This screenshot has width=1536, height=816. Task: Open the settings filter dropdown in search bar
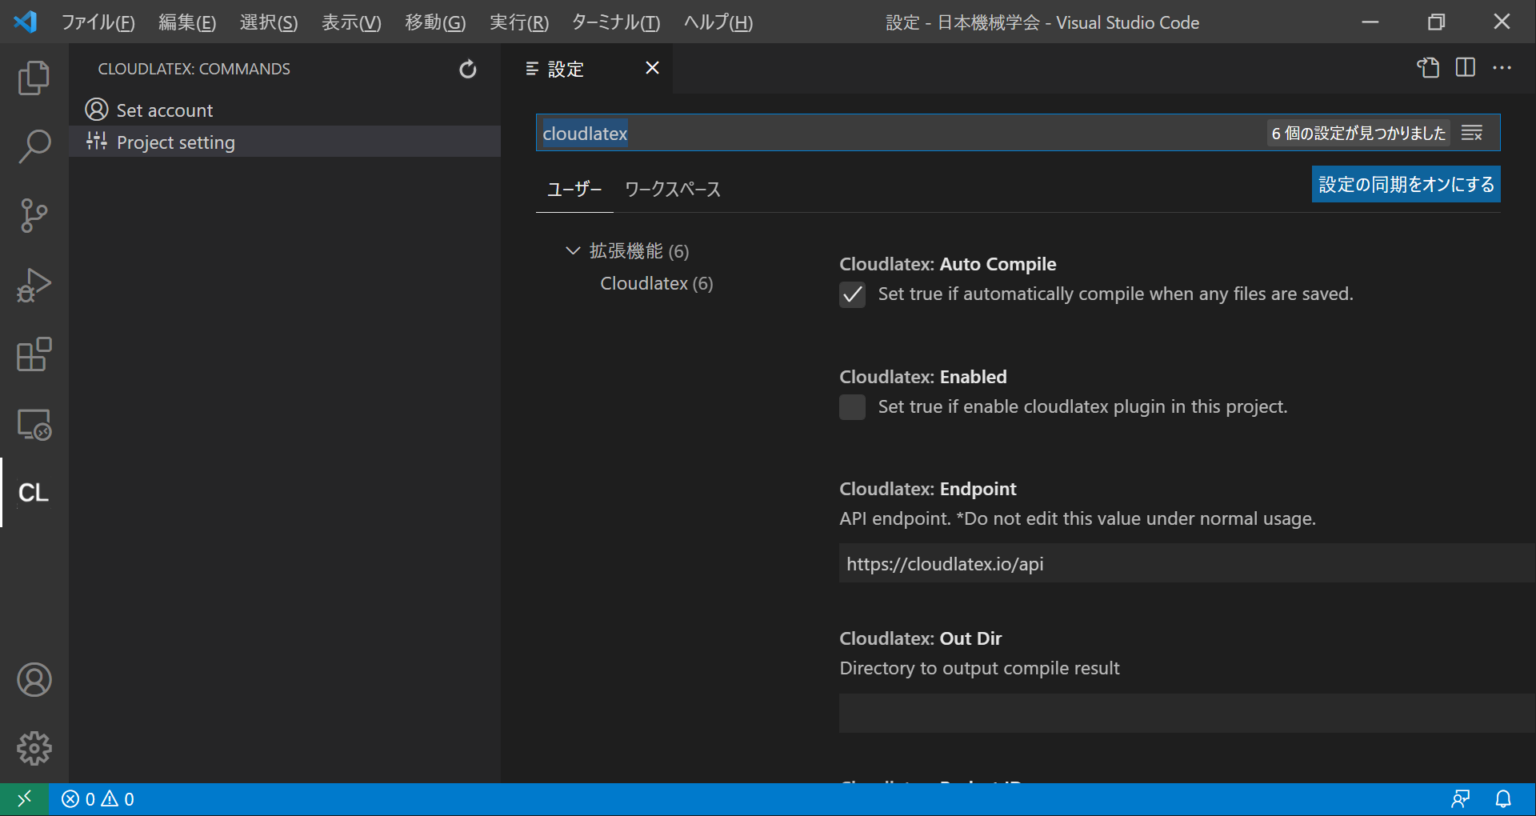[1471, 132]
